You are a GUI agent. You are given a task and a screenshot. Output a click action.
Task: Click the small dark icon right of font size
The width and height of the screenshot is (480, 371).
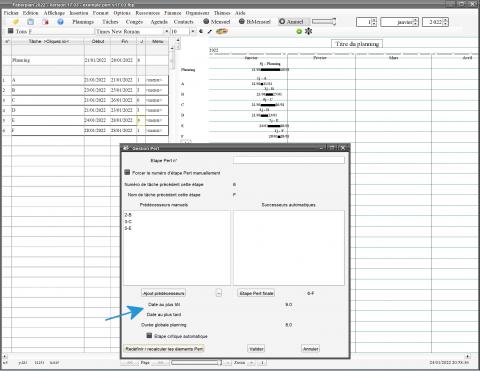pos(201,31)
